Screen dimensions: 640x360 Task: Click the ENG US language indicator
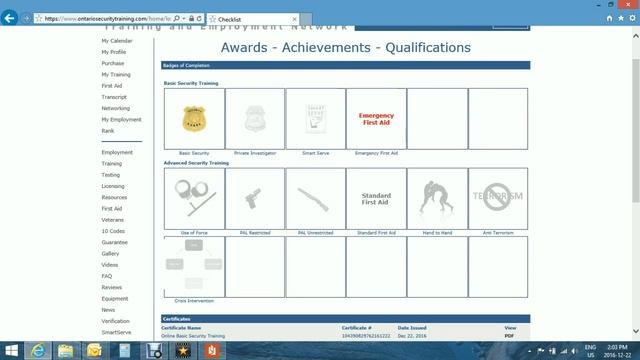coord(590,351)
